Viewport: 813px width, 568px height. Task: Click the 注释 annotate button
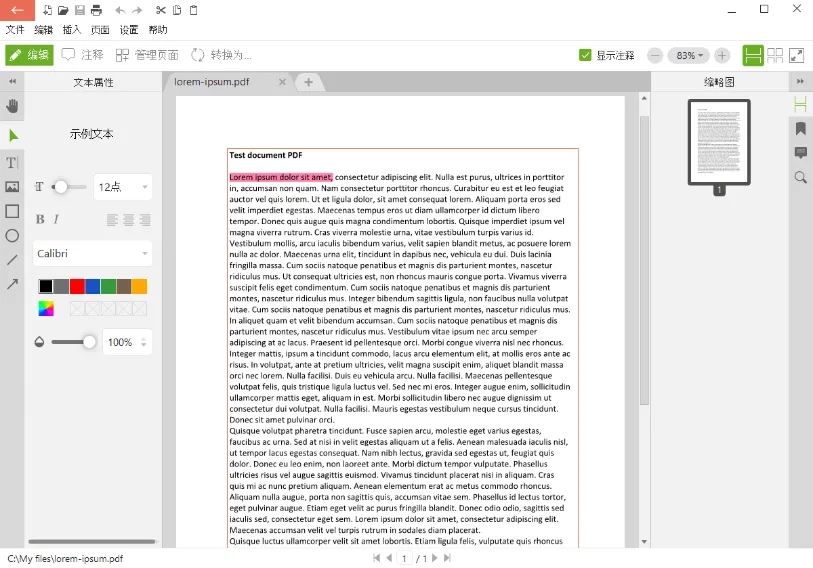point(82,55)
